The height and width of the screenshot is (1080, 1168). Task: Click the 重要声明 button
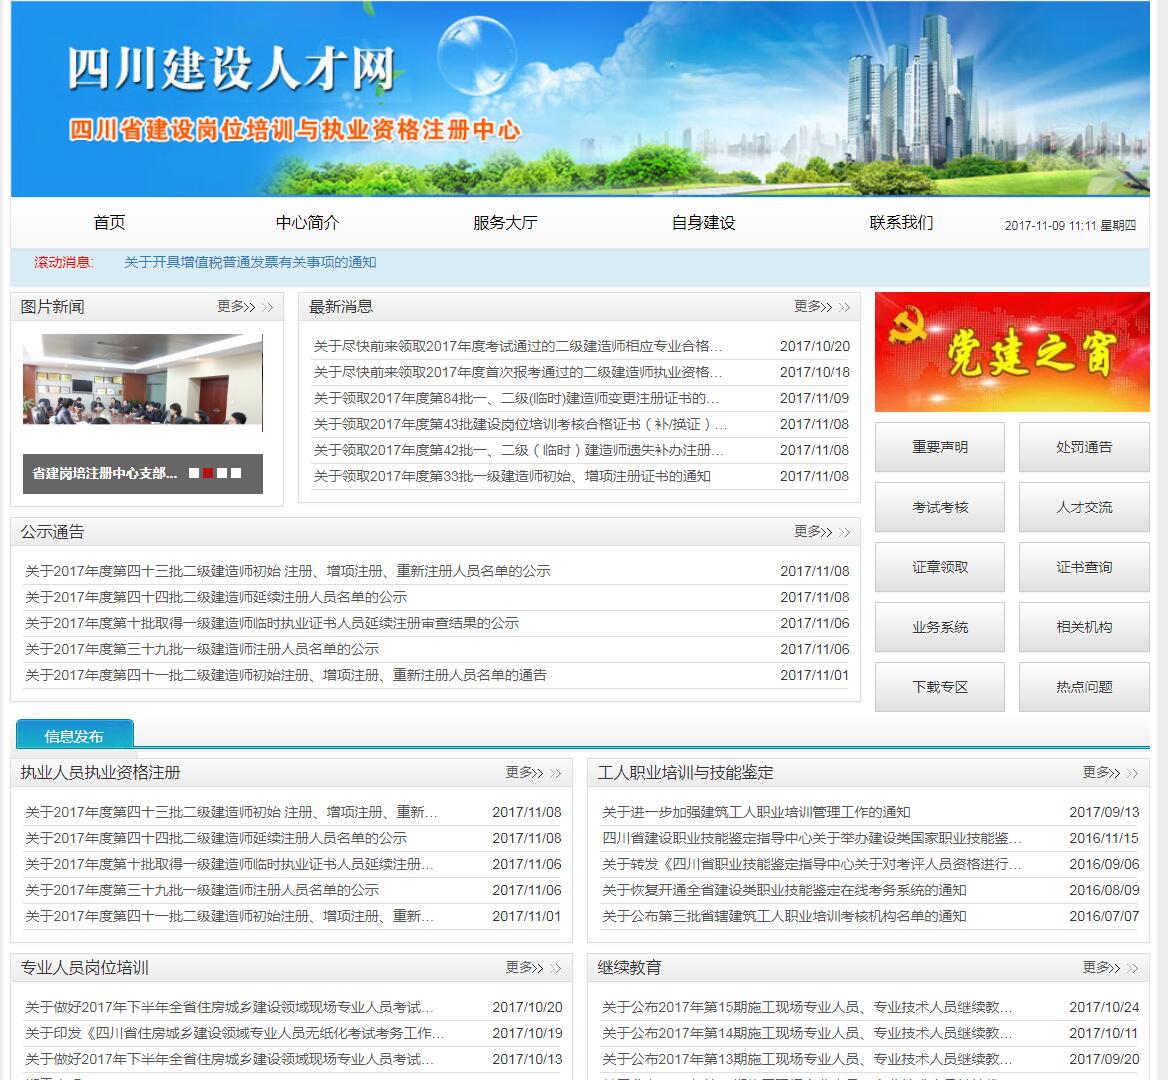click(x=939, y=447)
